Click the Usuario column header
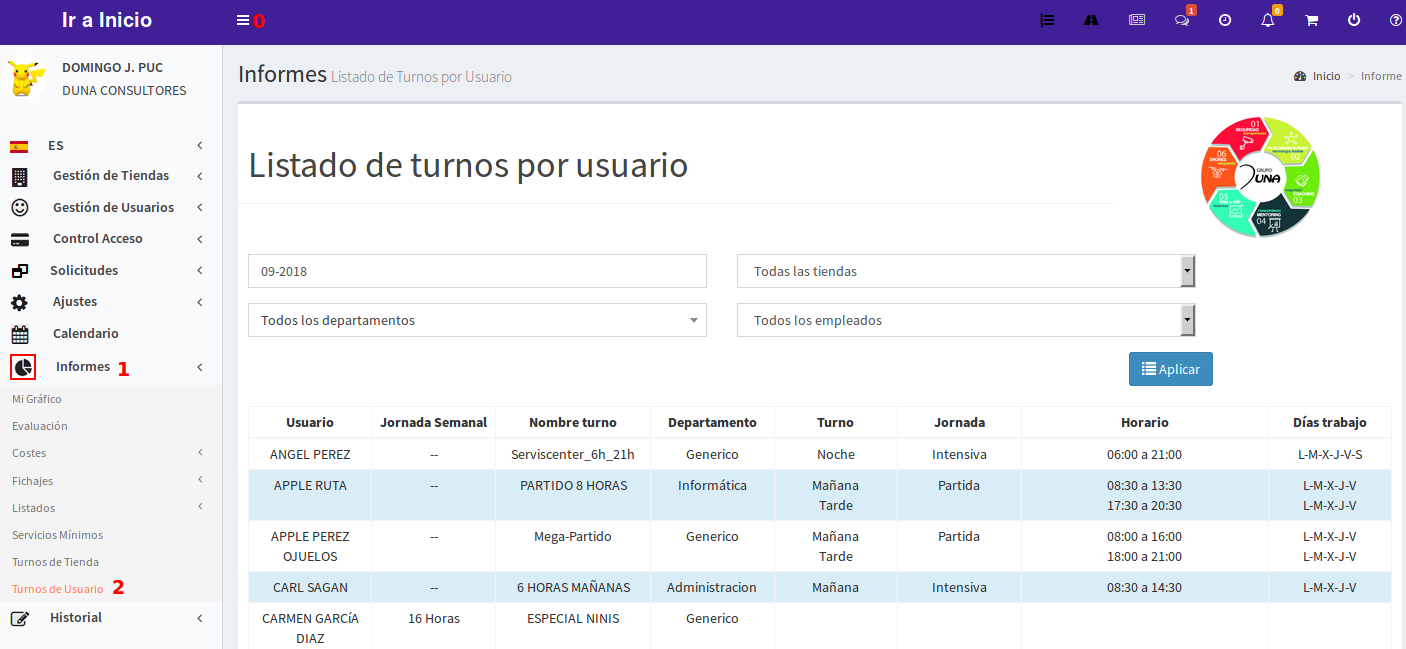This screenshot has height=649, width=1406. tap(310, 422)
